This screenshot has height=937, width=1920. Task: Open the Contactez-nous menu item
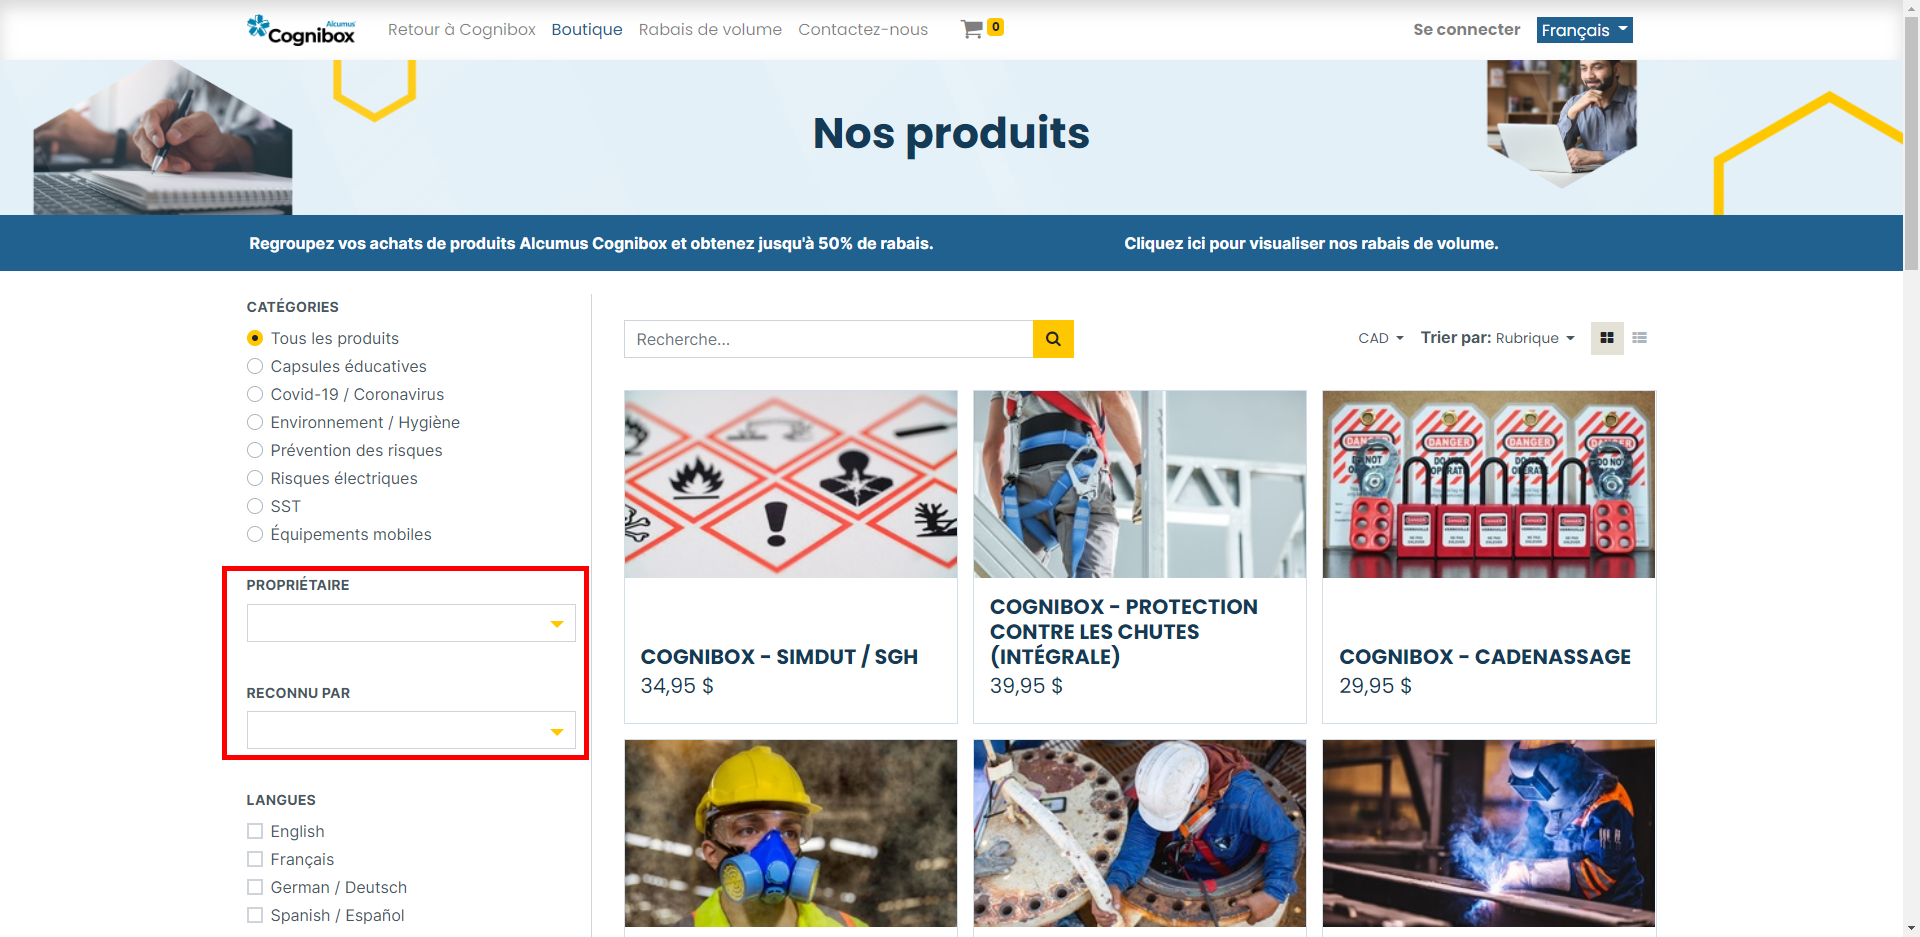click(862, 30)
